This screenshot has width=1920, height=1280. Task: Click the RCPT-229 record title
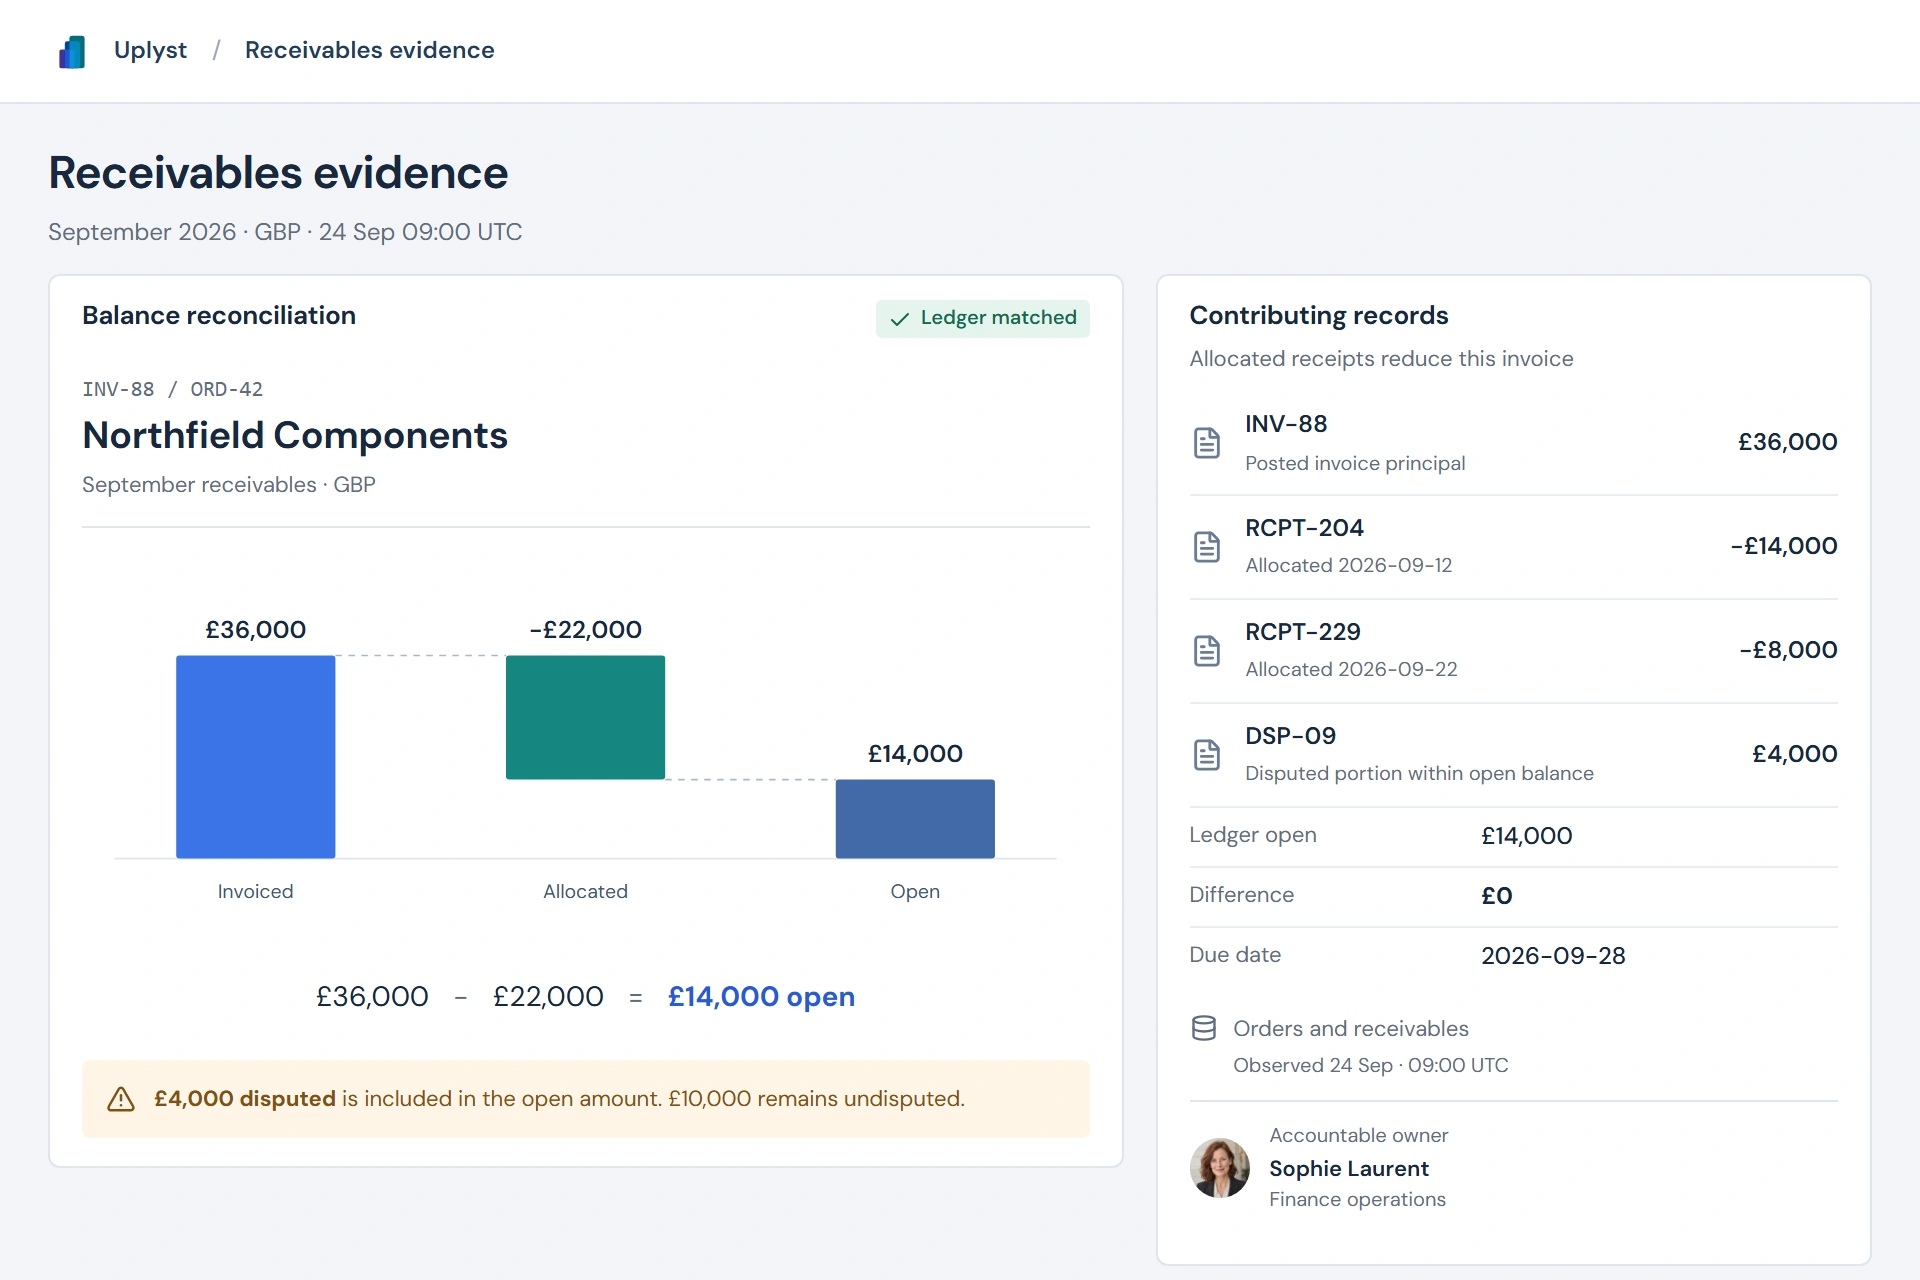click(1303, 632)
